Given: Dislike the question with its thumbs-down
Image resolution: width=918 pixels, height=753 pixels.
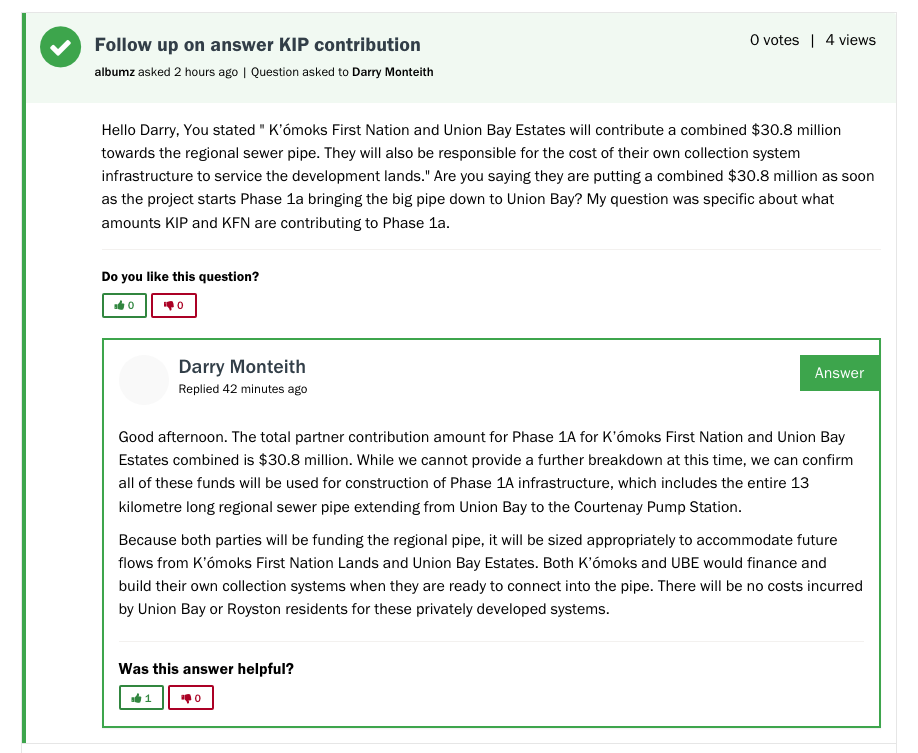Looking at the screenshot, I should (x=174, y=305).
